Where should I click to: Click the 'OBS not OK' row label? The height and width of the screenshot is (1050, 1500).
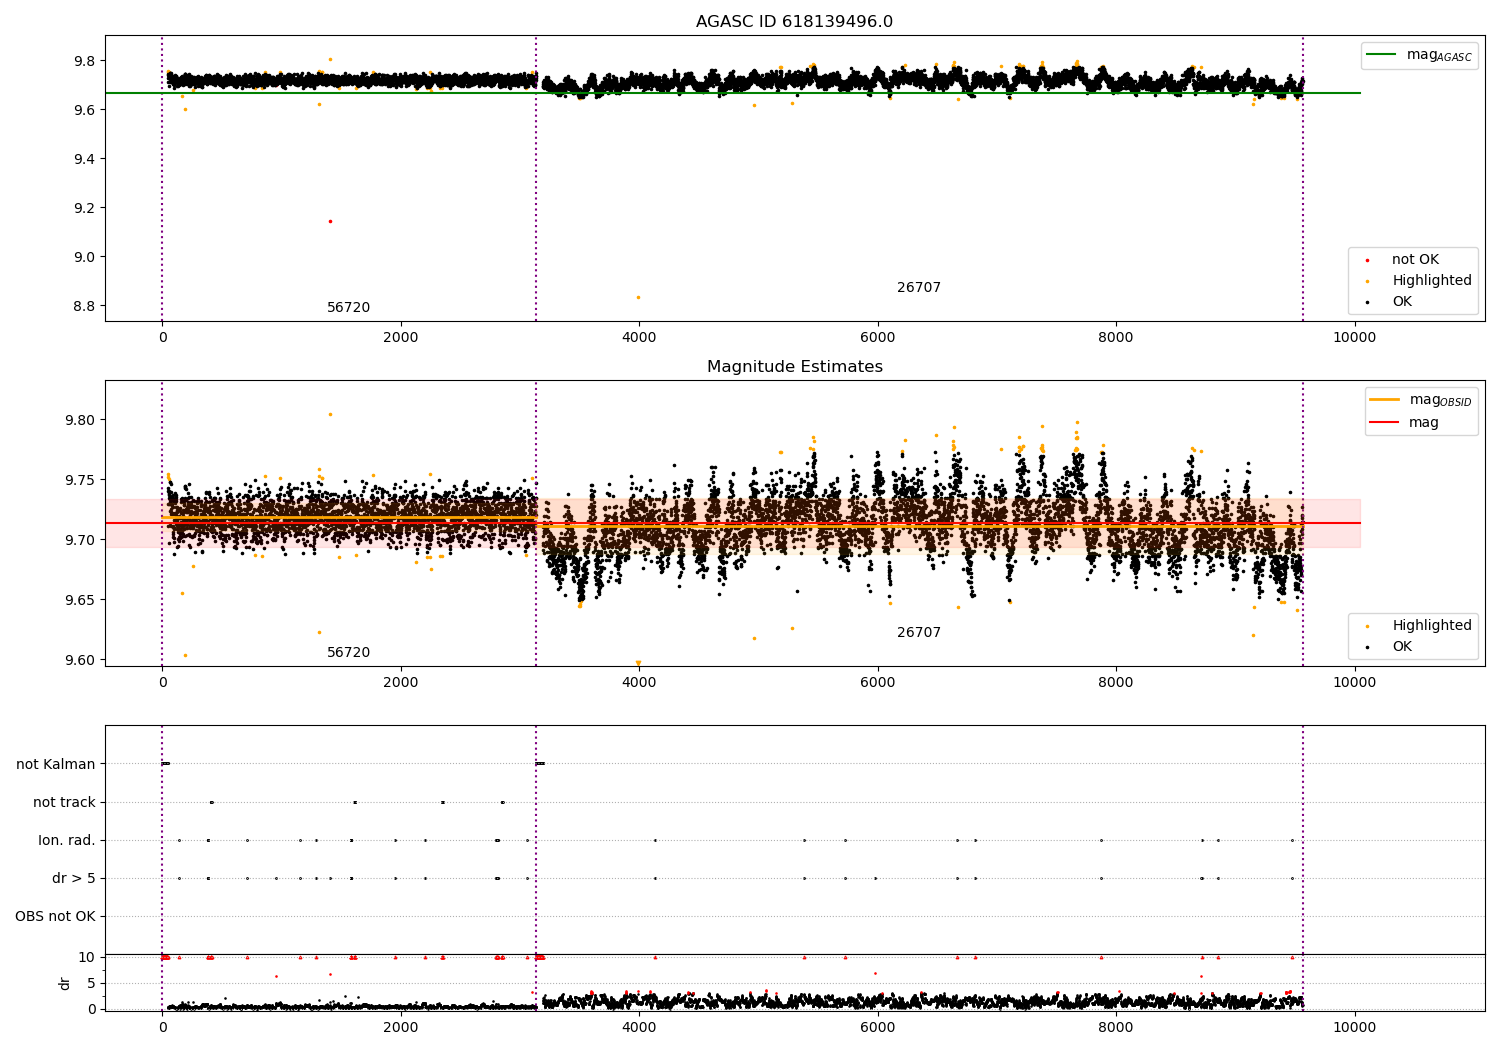point(55,916)
